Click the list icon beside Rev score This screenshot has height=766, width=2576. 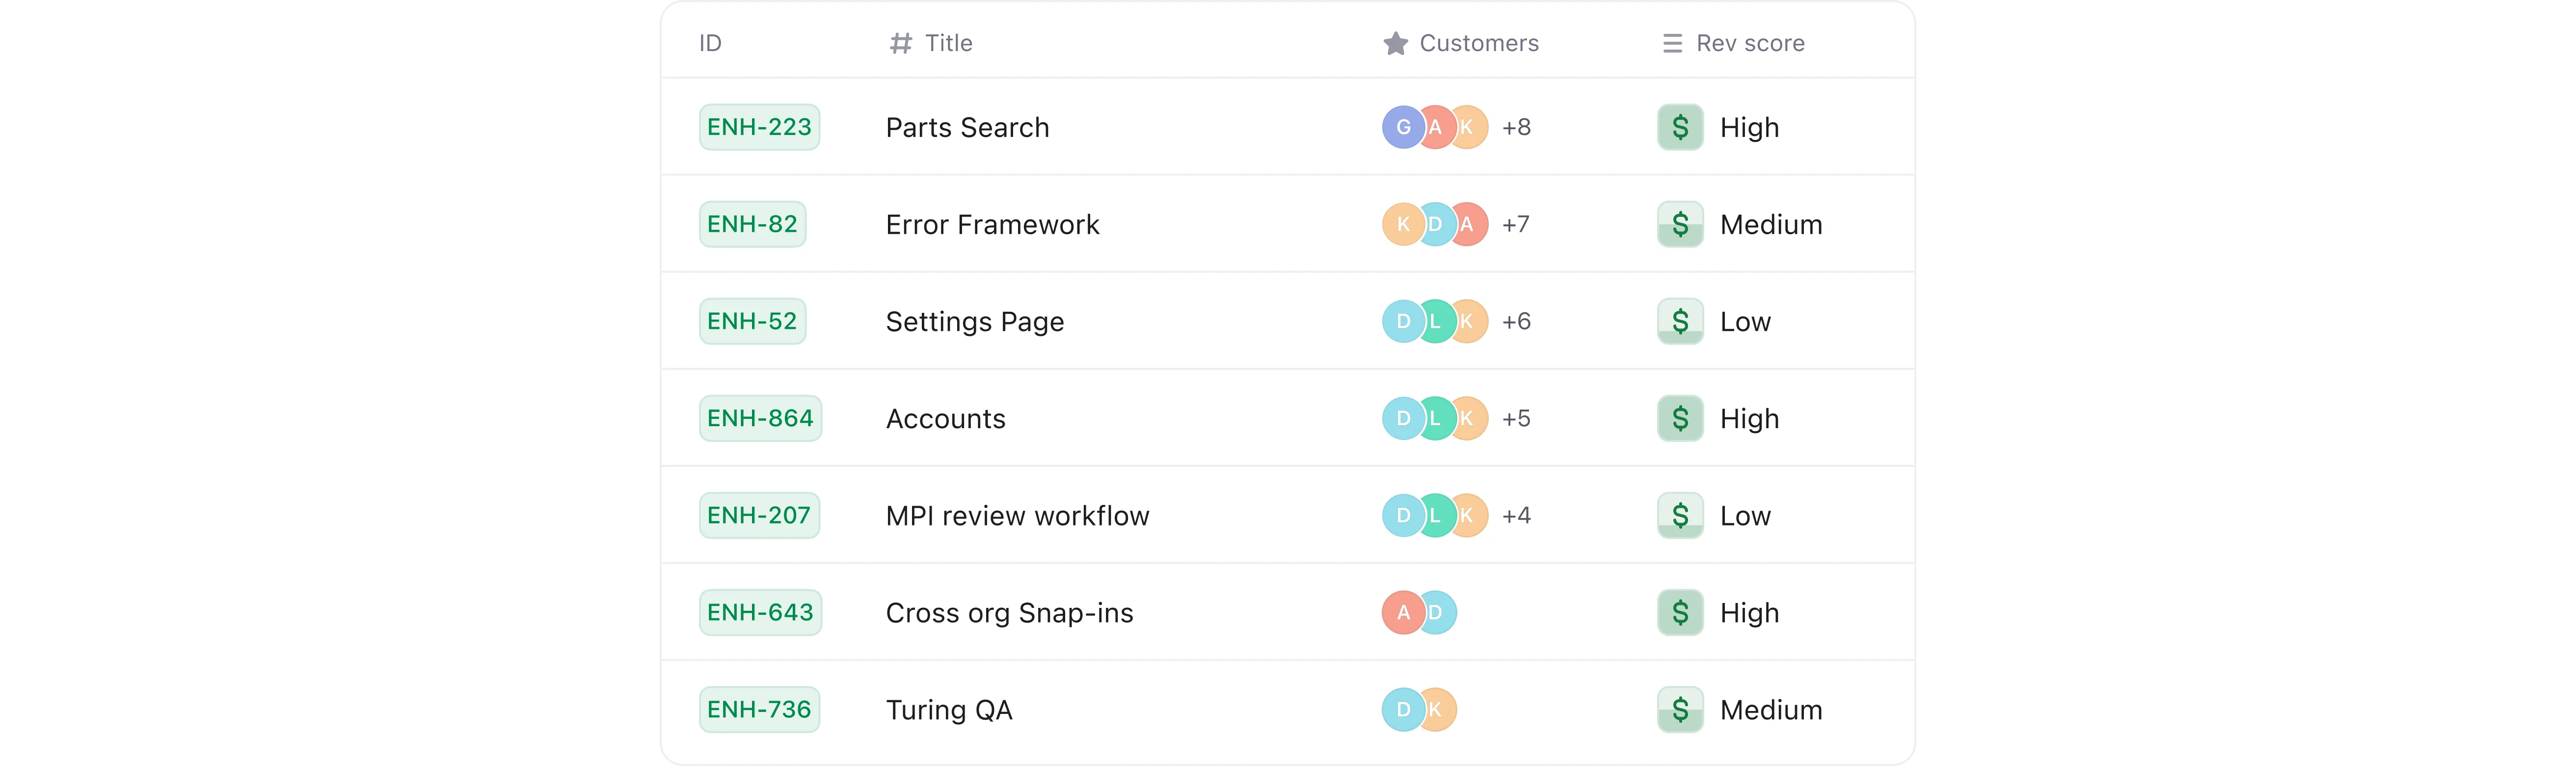[x=1672, y=43]
